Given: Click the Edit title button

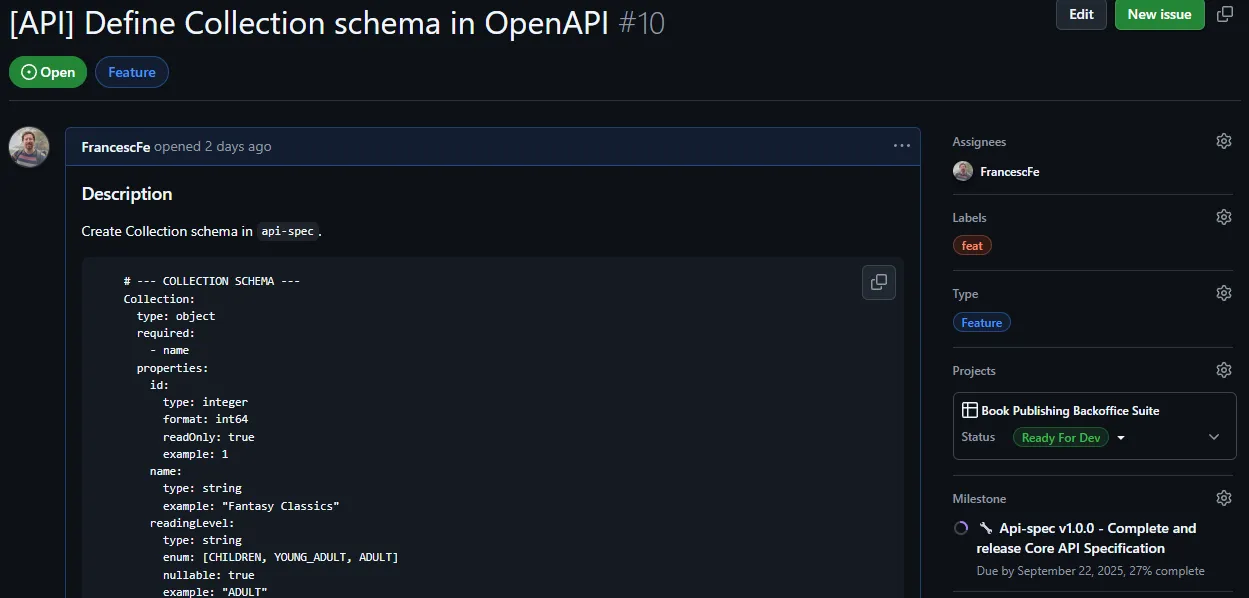Looking at the screenshot, I should click(1081, 14).
